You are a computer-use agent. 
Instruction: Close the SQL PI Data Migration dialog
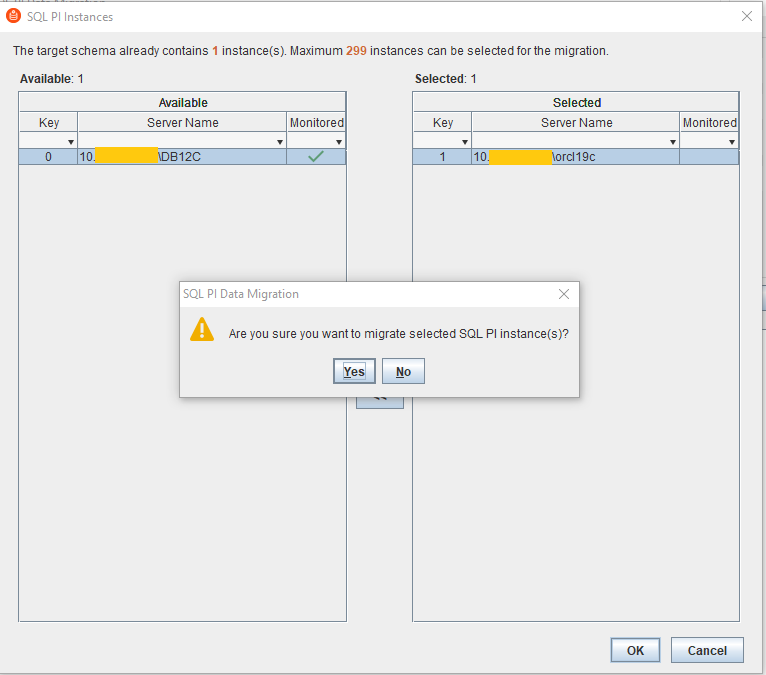[x=564, y=294]
